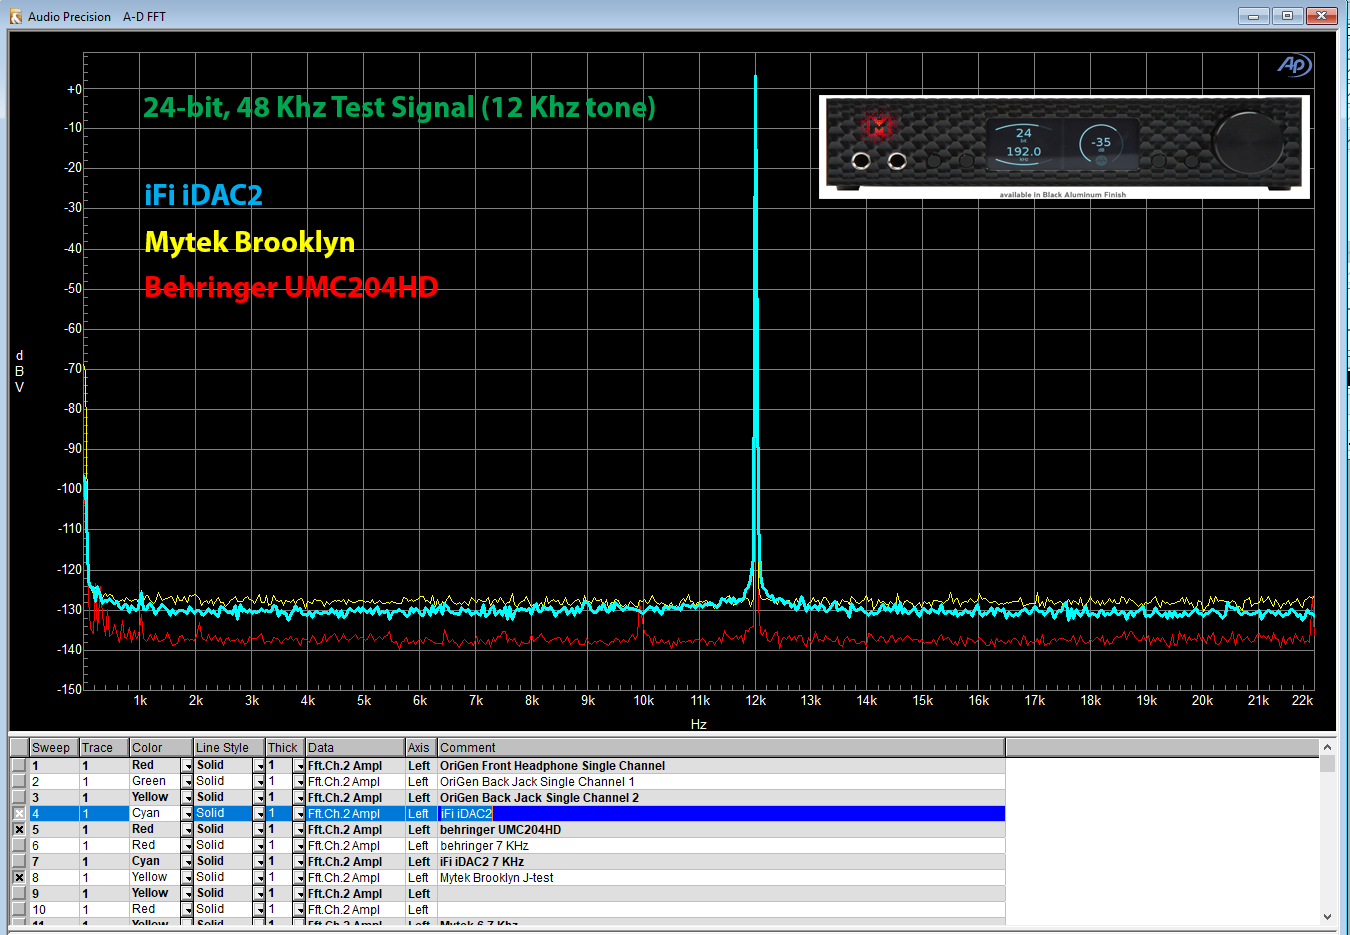Viewport: 1350px width, 935px height.
Task: Enable display checkbox for sweep 1
Action: tap(19, 765)
